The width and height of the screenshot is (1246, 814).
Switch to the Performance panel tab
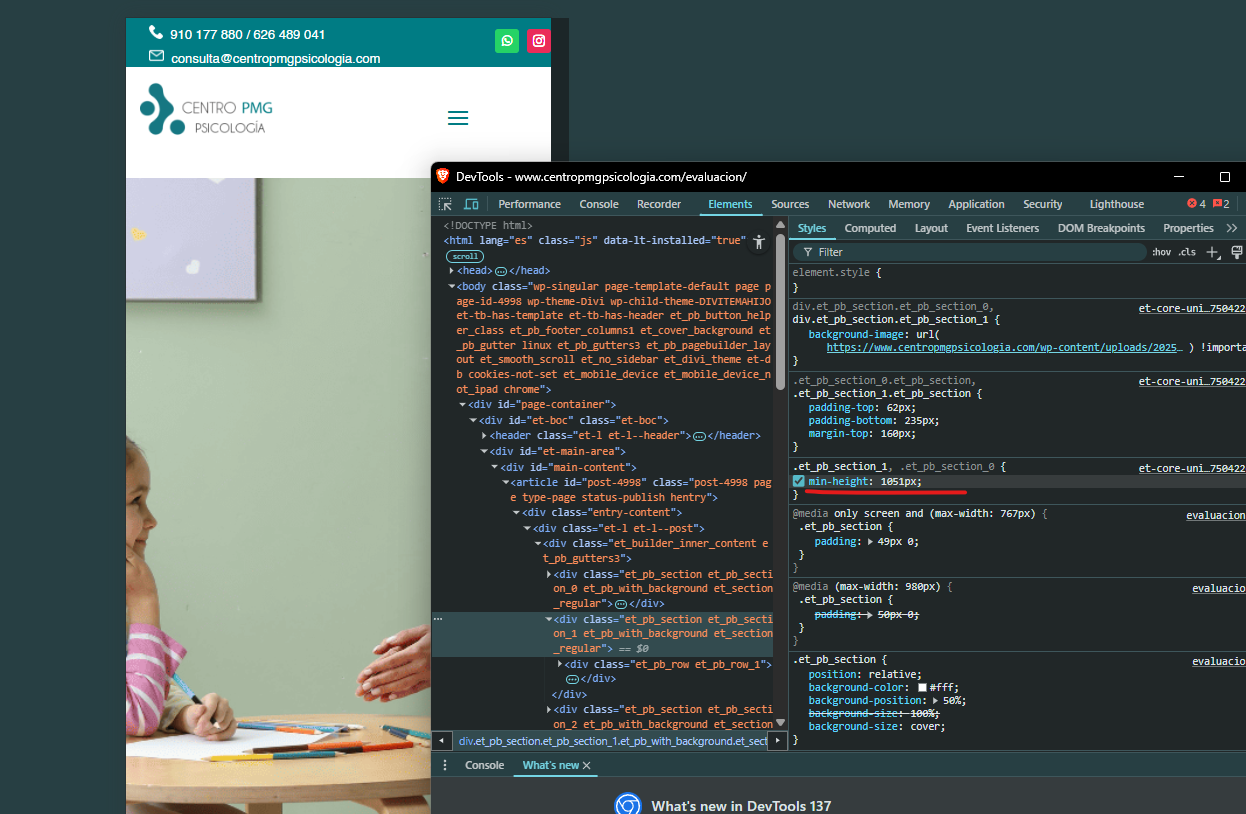[x=530, y=204]
